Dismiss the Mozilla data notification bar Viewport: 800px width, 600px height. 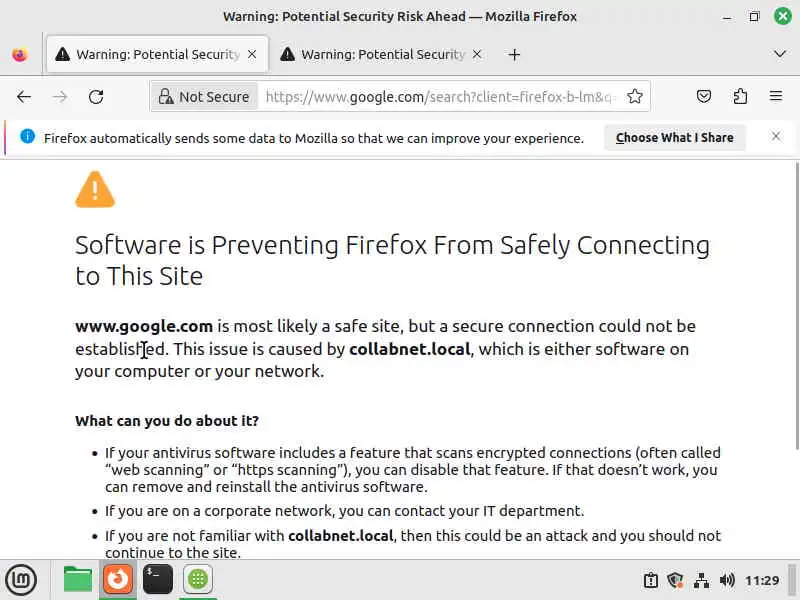point(776,137)
